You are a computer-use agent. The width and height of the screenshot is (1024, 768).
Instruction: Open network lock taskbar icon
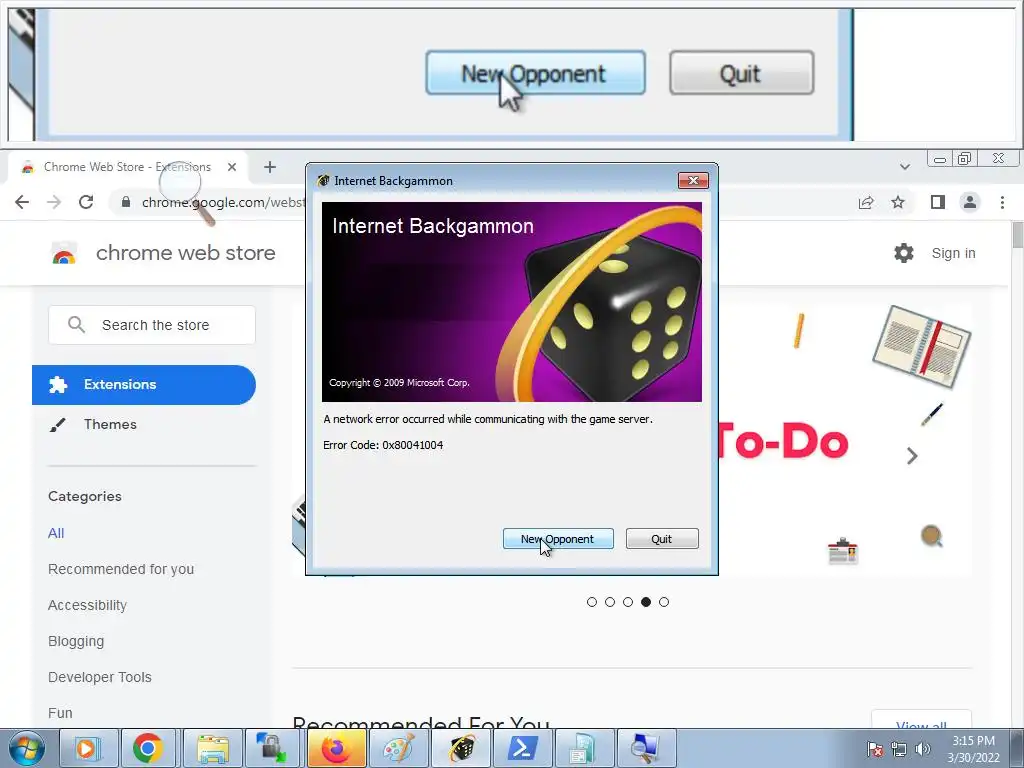tap(272, 748)
